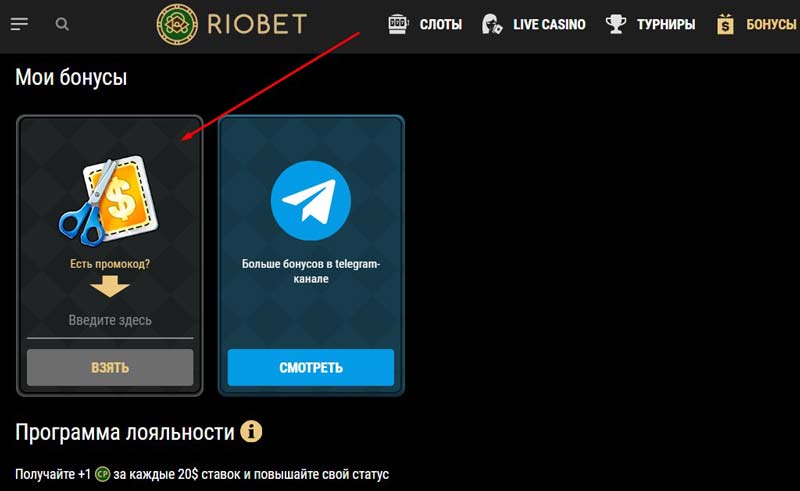The height and width of the screenshot is (491, 800).
Task: Click the ВЗЯТЬ promo code button
Action: coord(110,367)
